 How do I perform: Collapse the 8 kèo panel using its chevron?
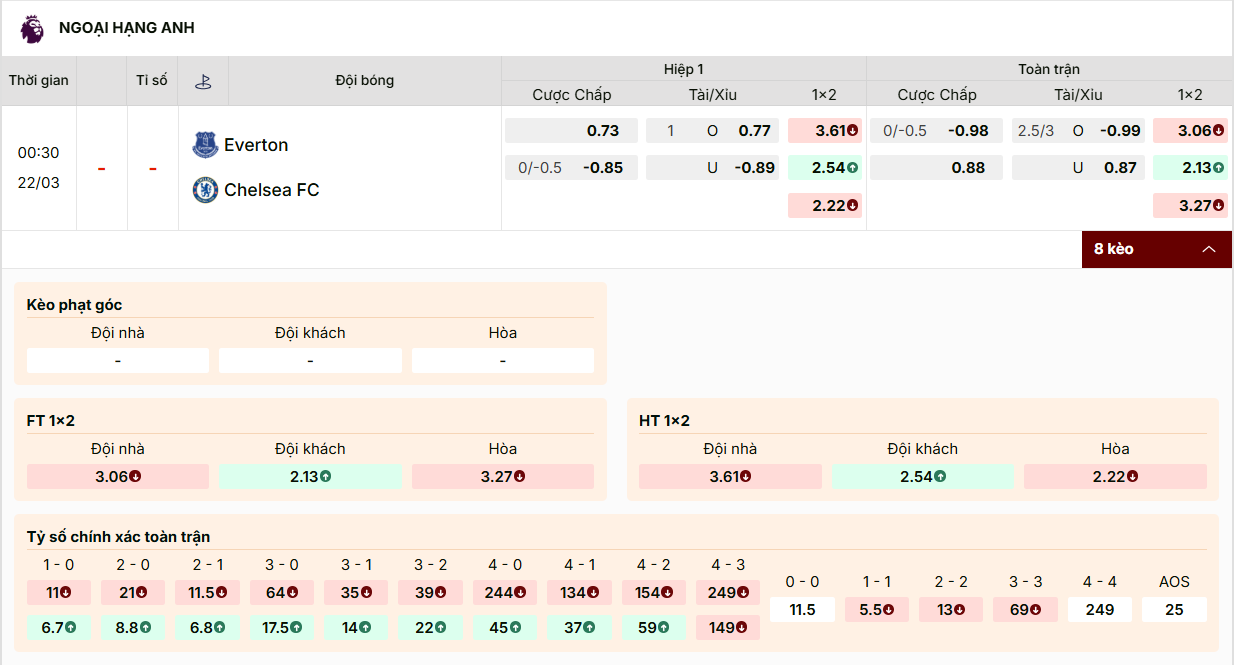pyautogui.click(x=1209, y=248)
